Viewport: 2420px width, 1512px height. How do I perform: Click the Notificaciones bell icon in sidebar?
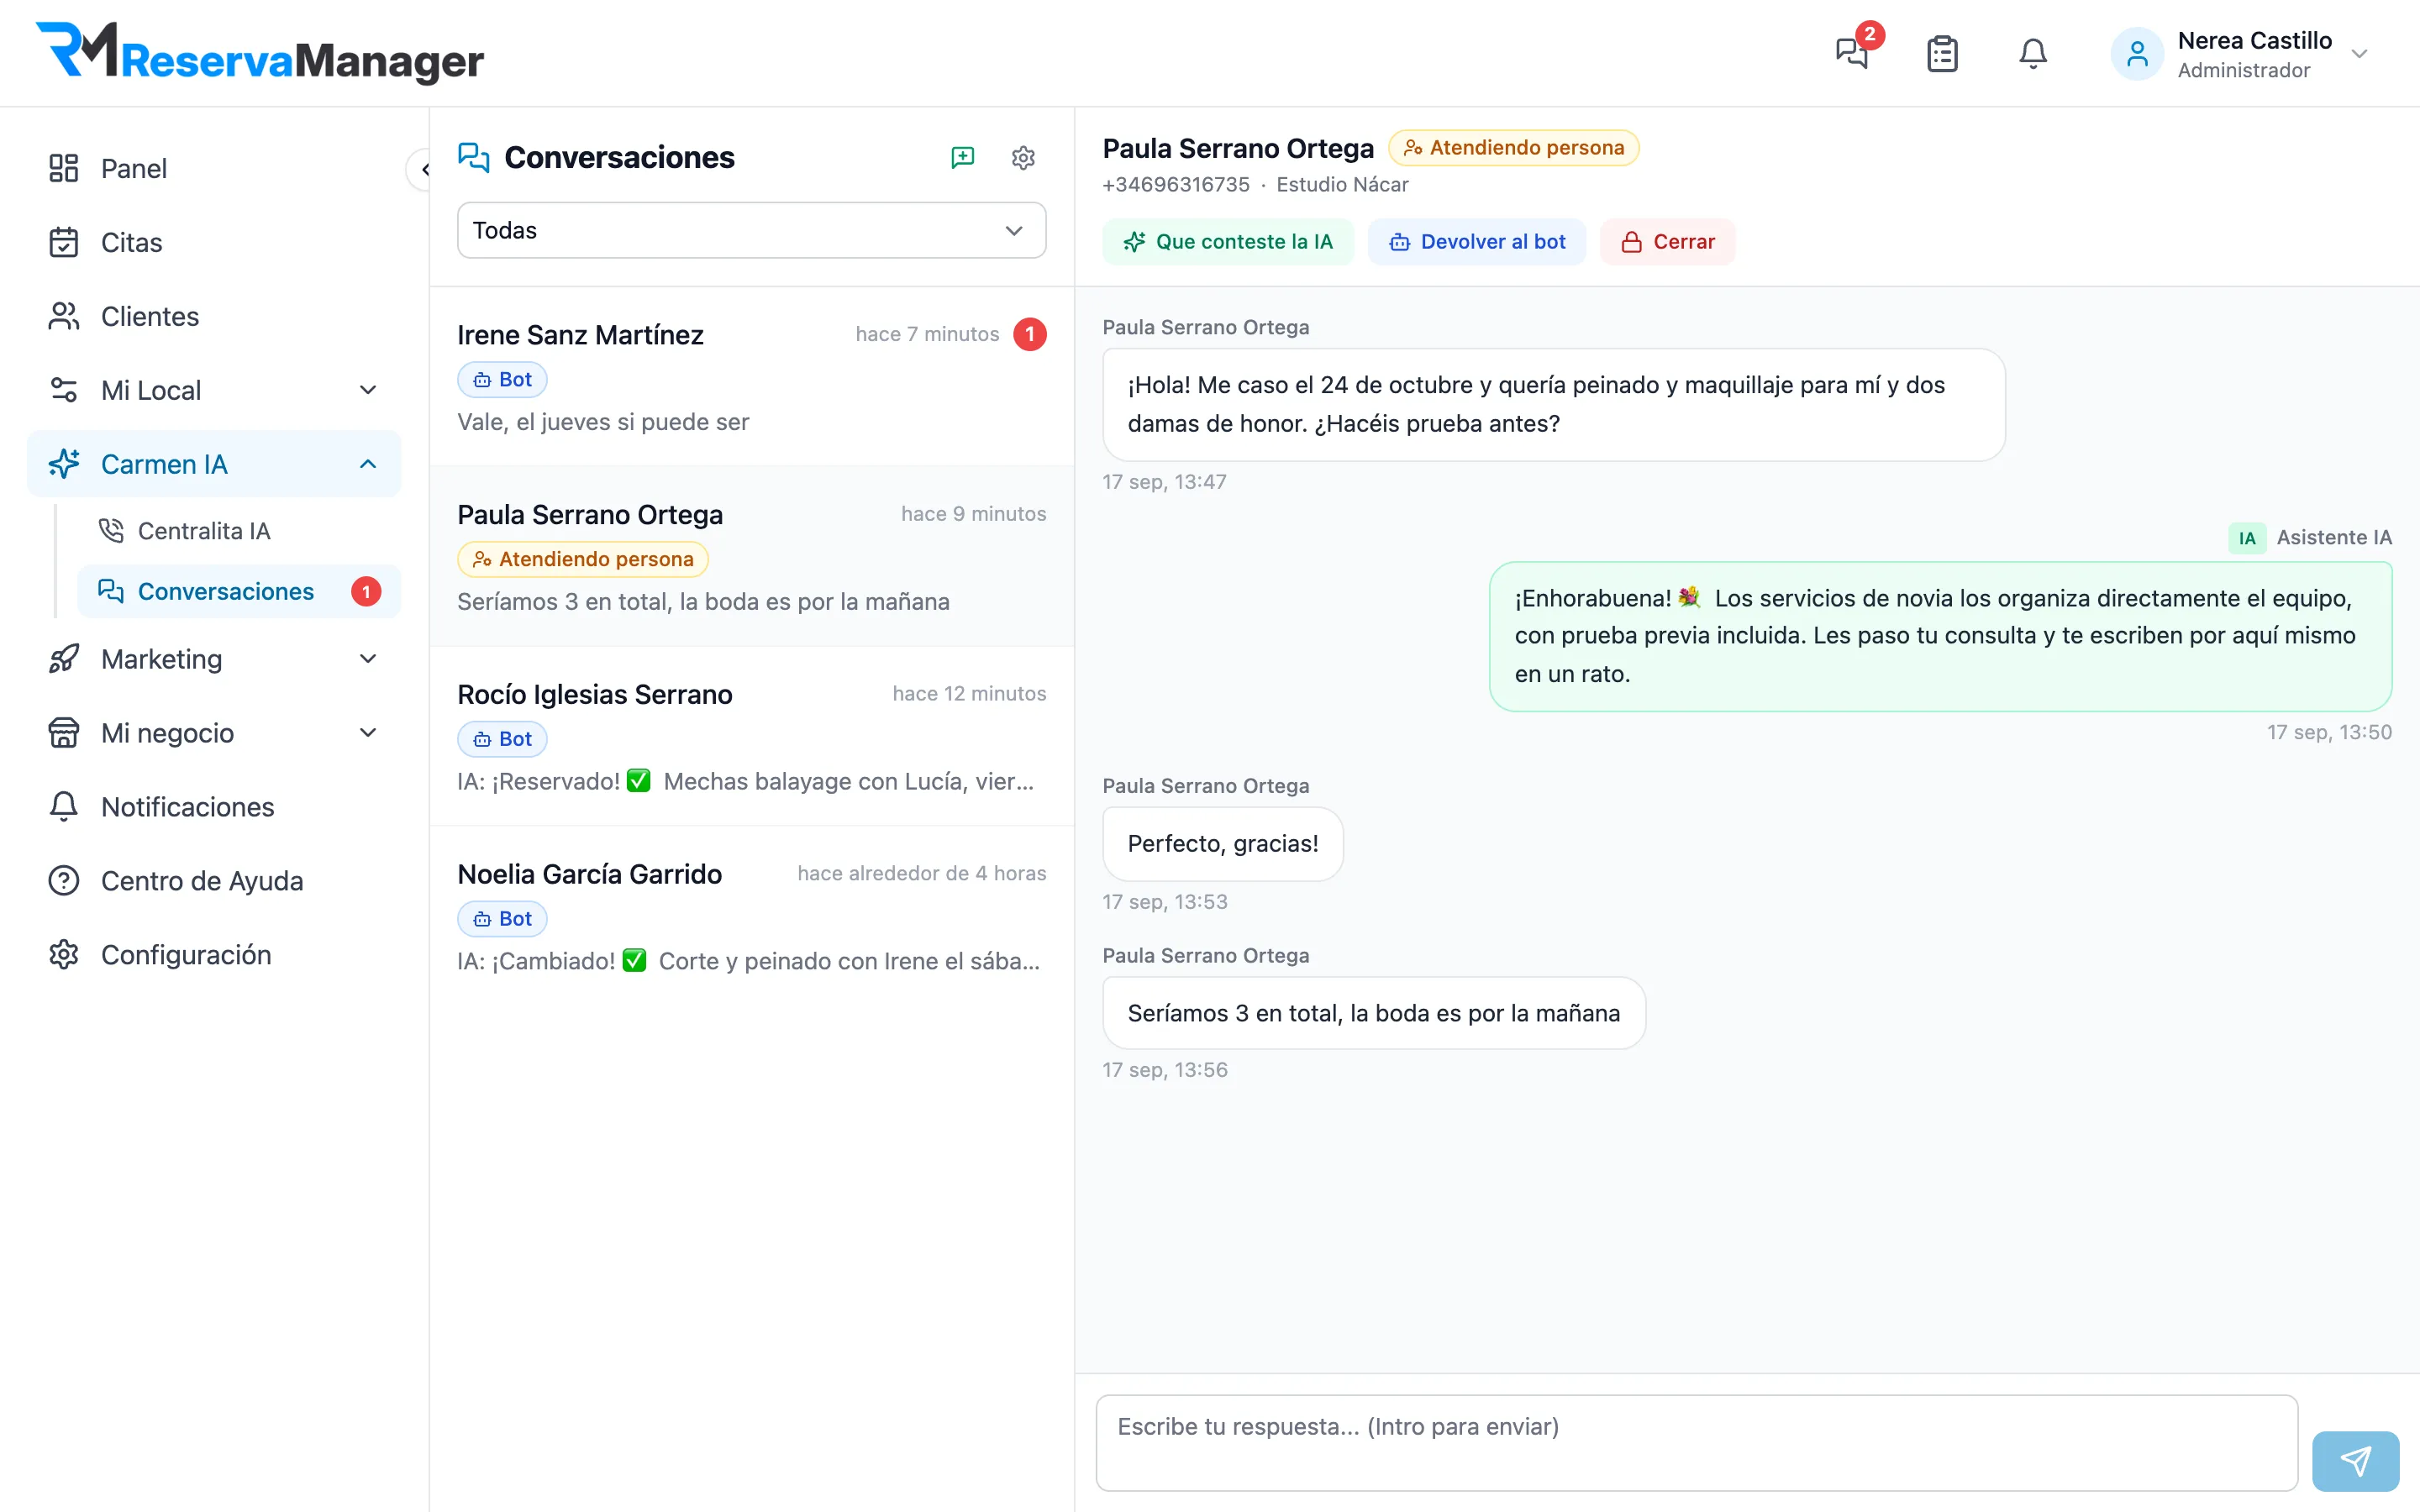click(x=64, y=807)
